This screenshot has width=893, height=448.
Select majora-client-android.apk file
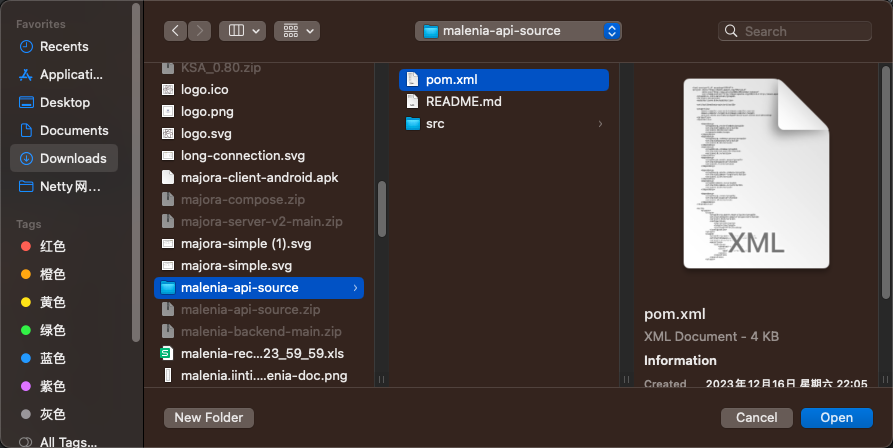(259, 177)
